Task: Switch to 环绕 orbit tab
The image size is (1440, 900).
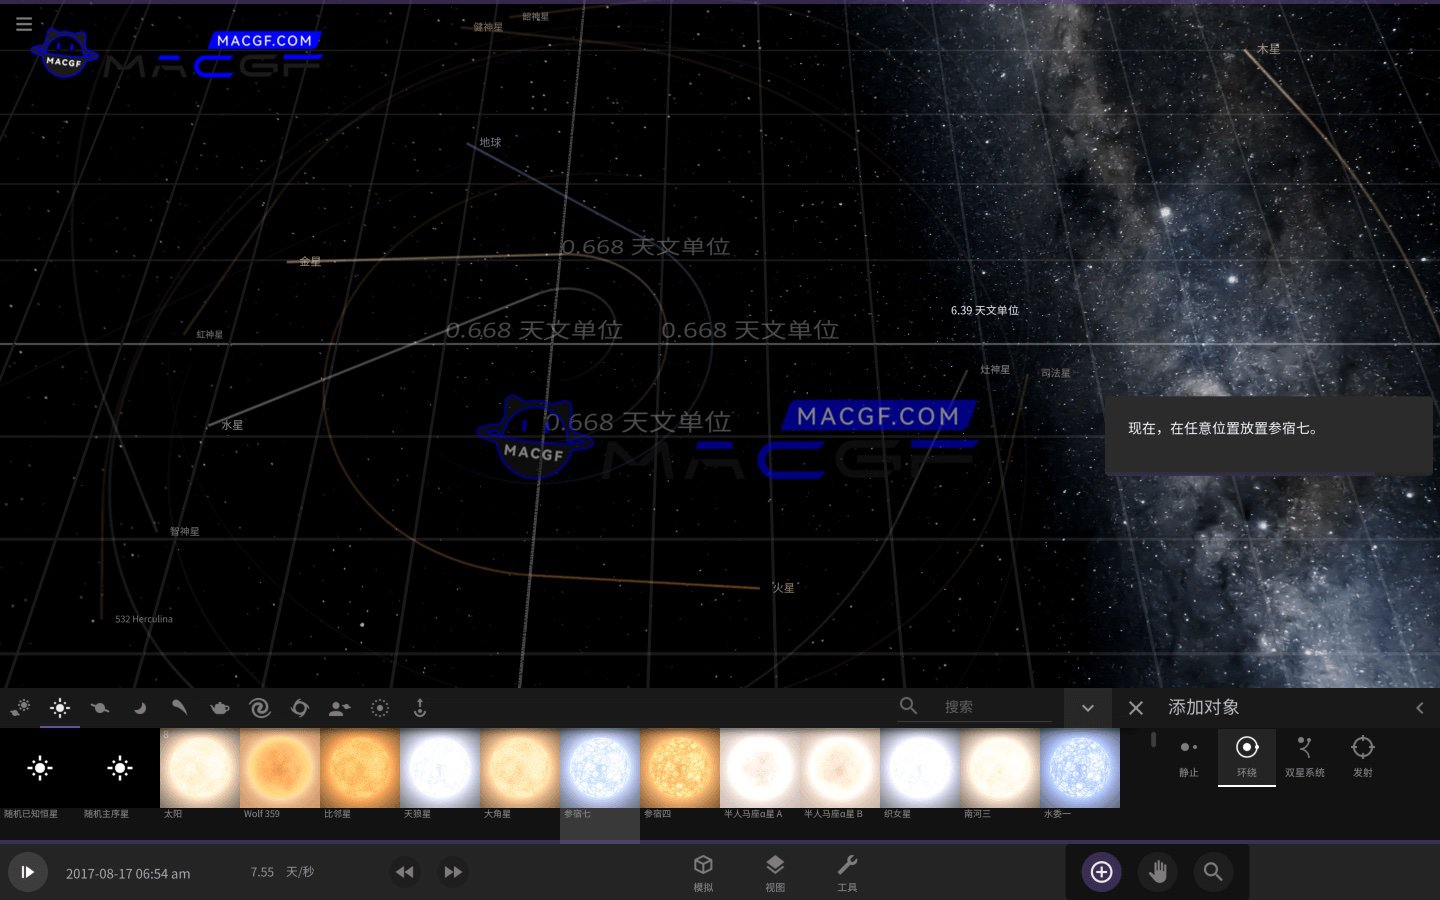Action: pyautogui.click(x=1247, y=756)
